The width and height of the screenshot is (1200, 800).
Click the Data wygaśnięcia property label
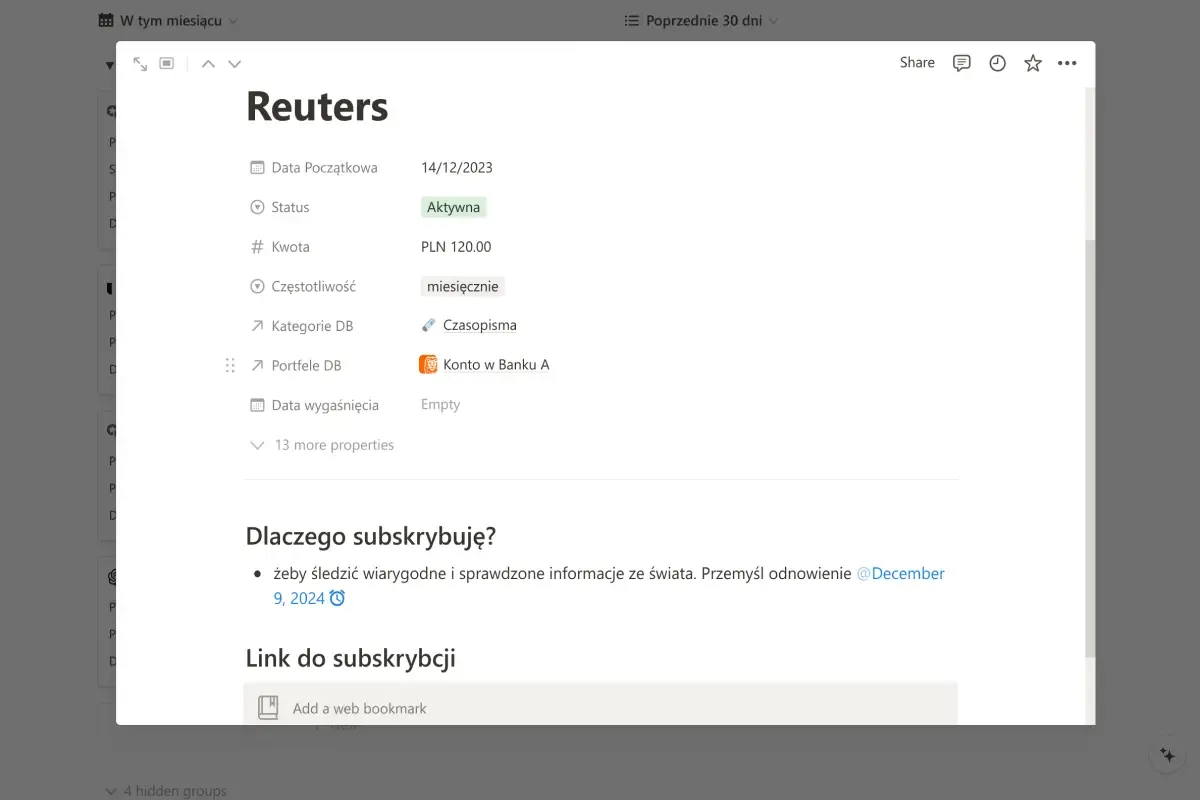(325, 405)
